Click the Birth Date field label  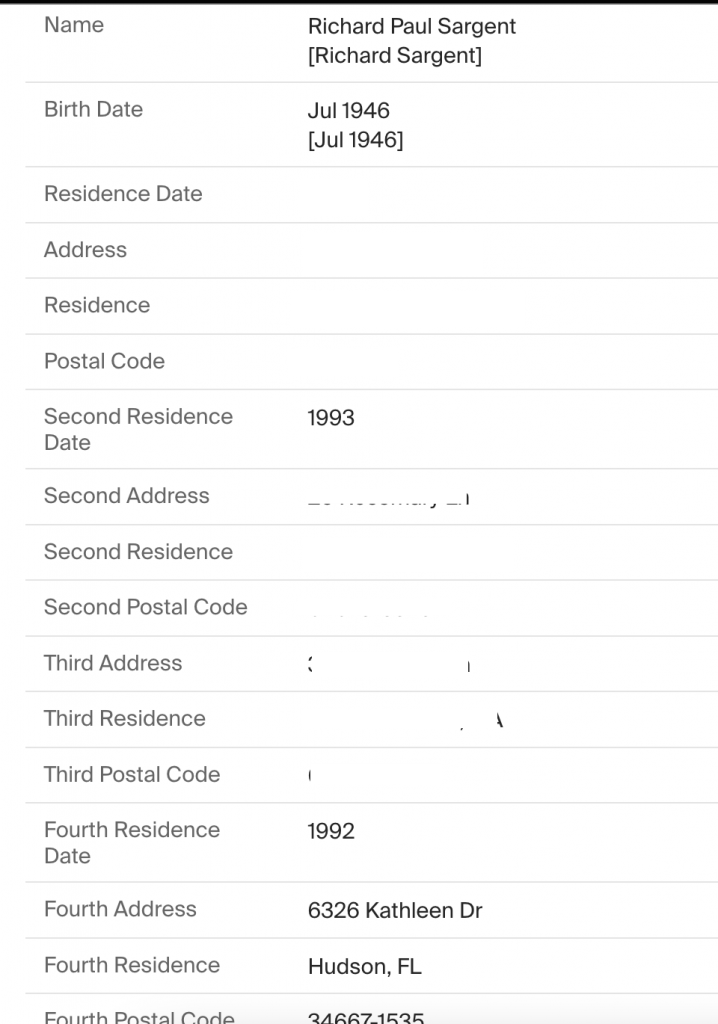point(93,110)
